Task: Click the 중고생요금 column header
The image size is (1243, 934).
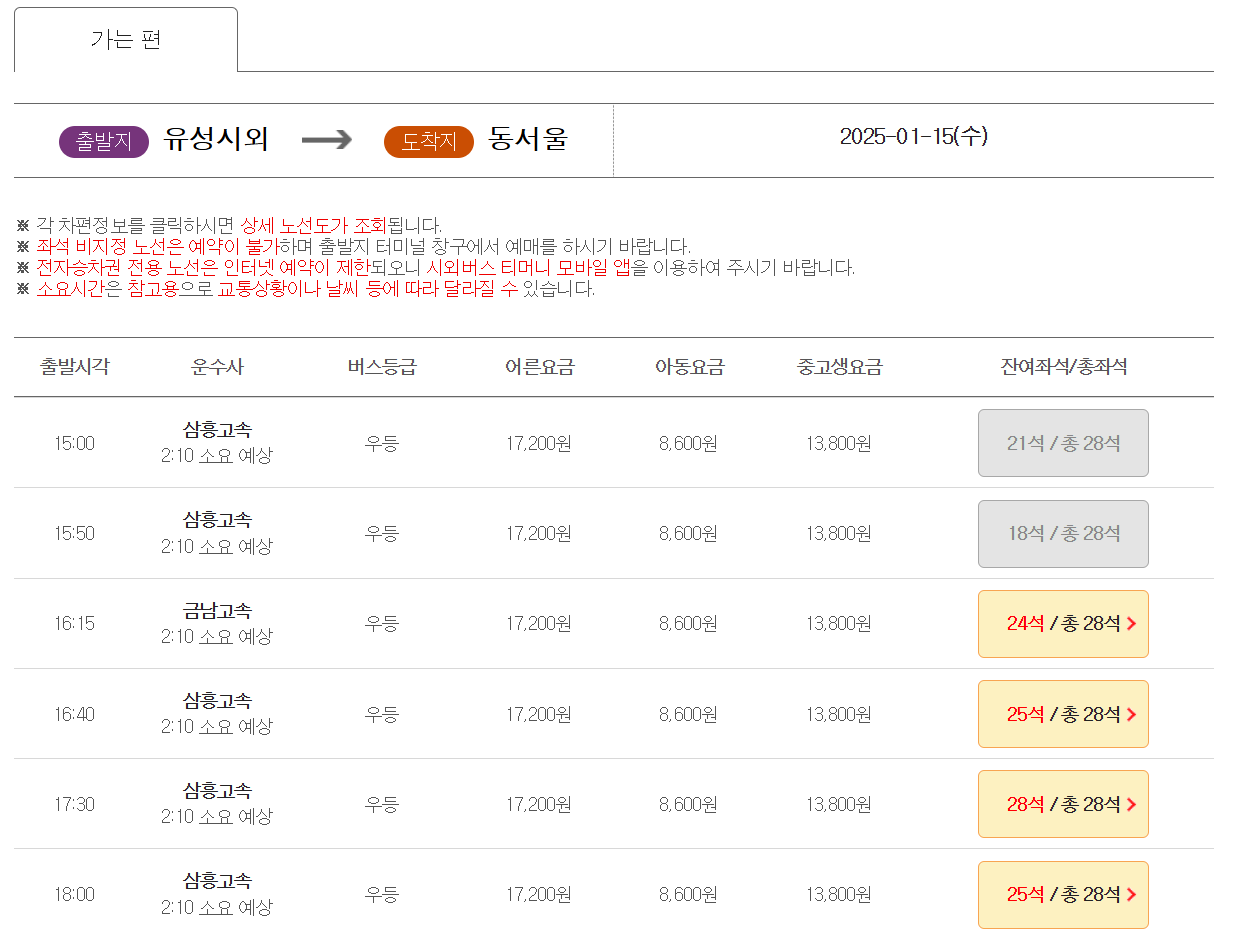Action: pyautogui.click(x=839, y=367)
